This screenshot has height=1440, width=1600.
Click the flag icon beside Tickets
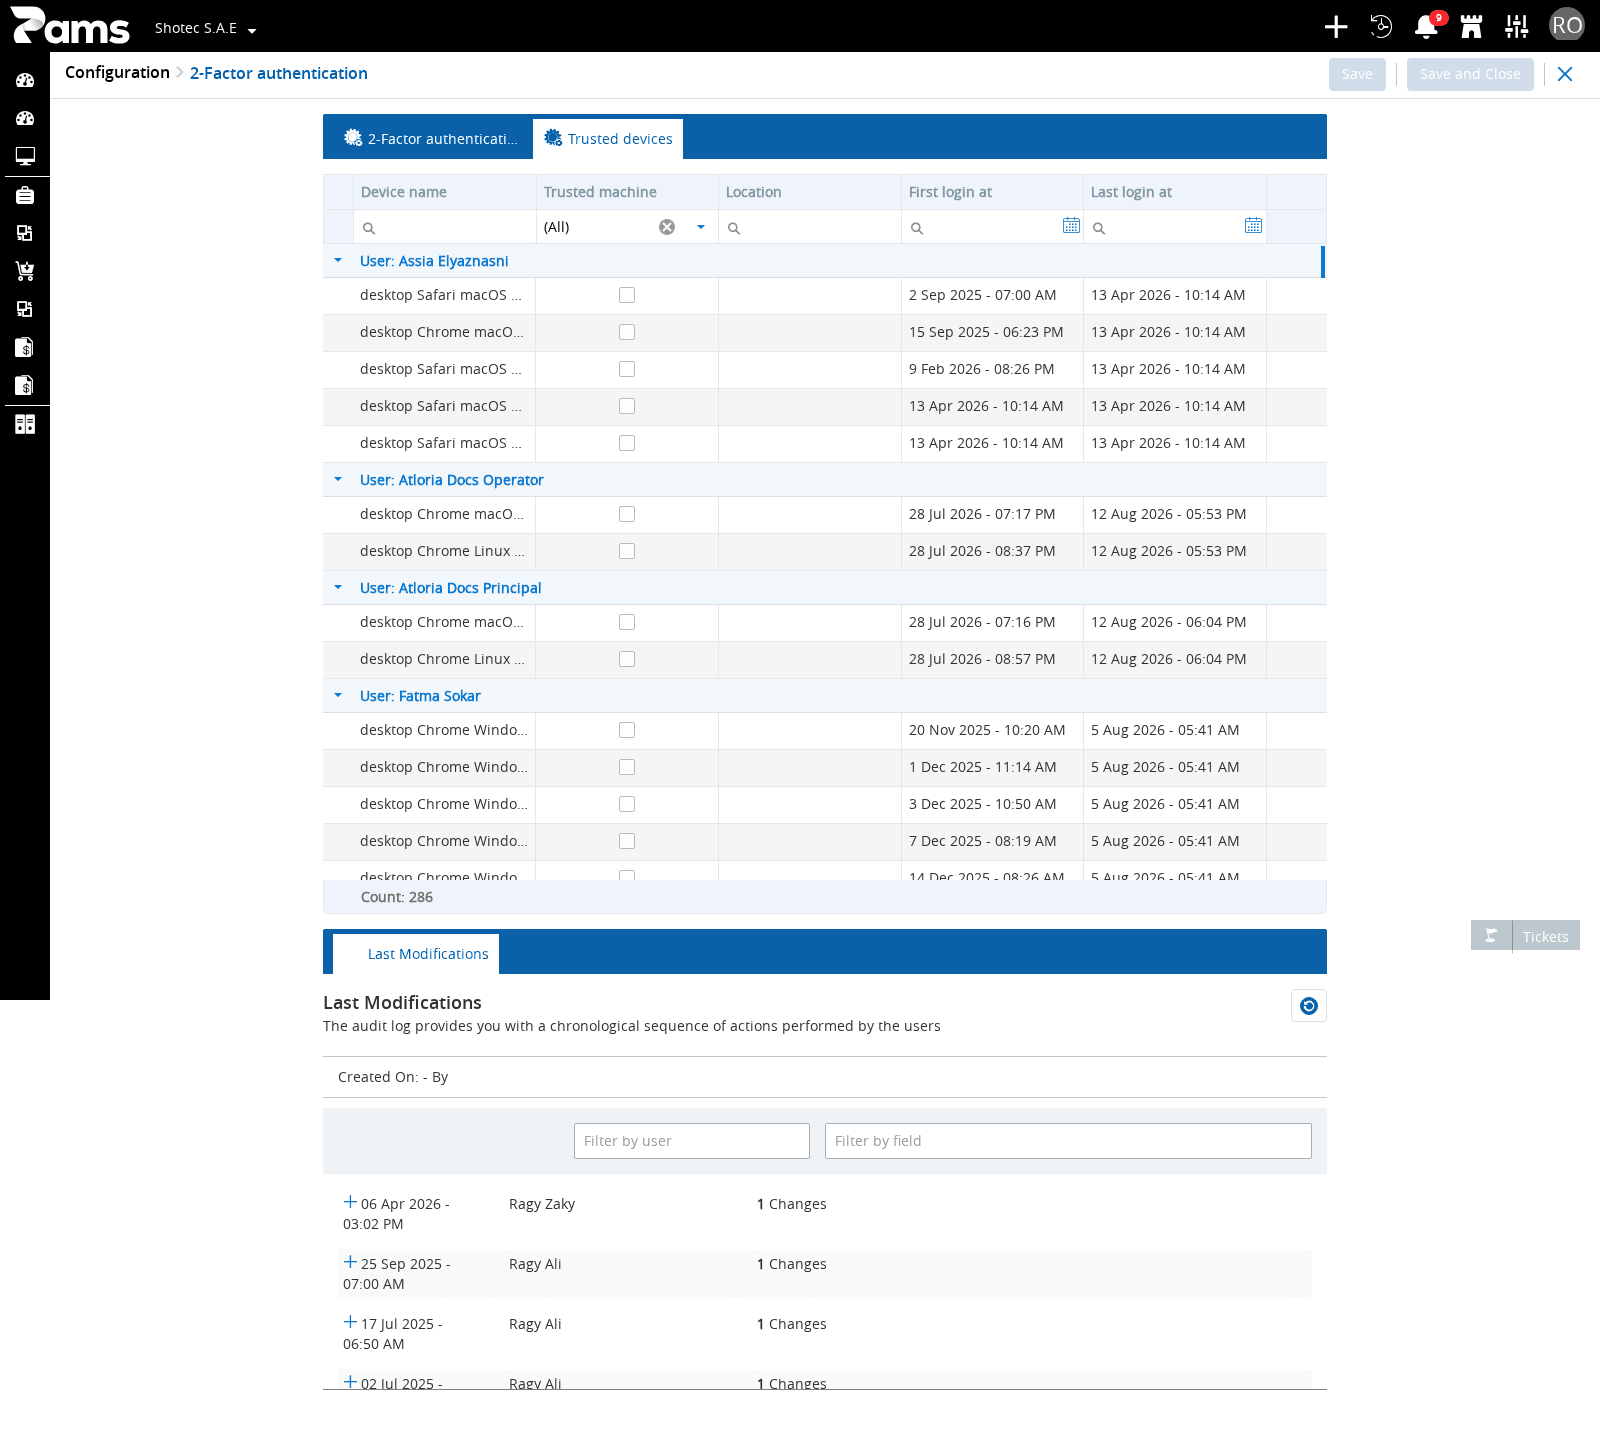point(1491,935)
